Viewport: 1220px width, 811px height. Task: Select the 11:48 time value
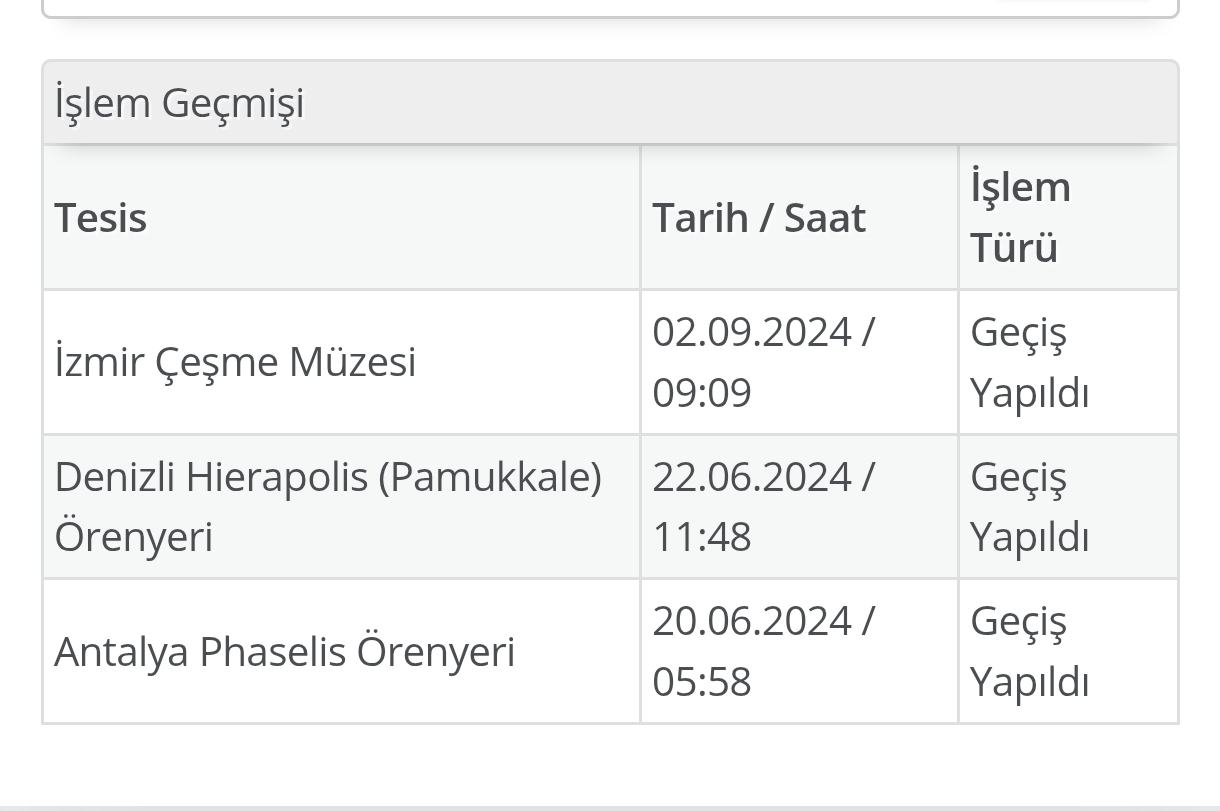[701, 537]
